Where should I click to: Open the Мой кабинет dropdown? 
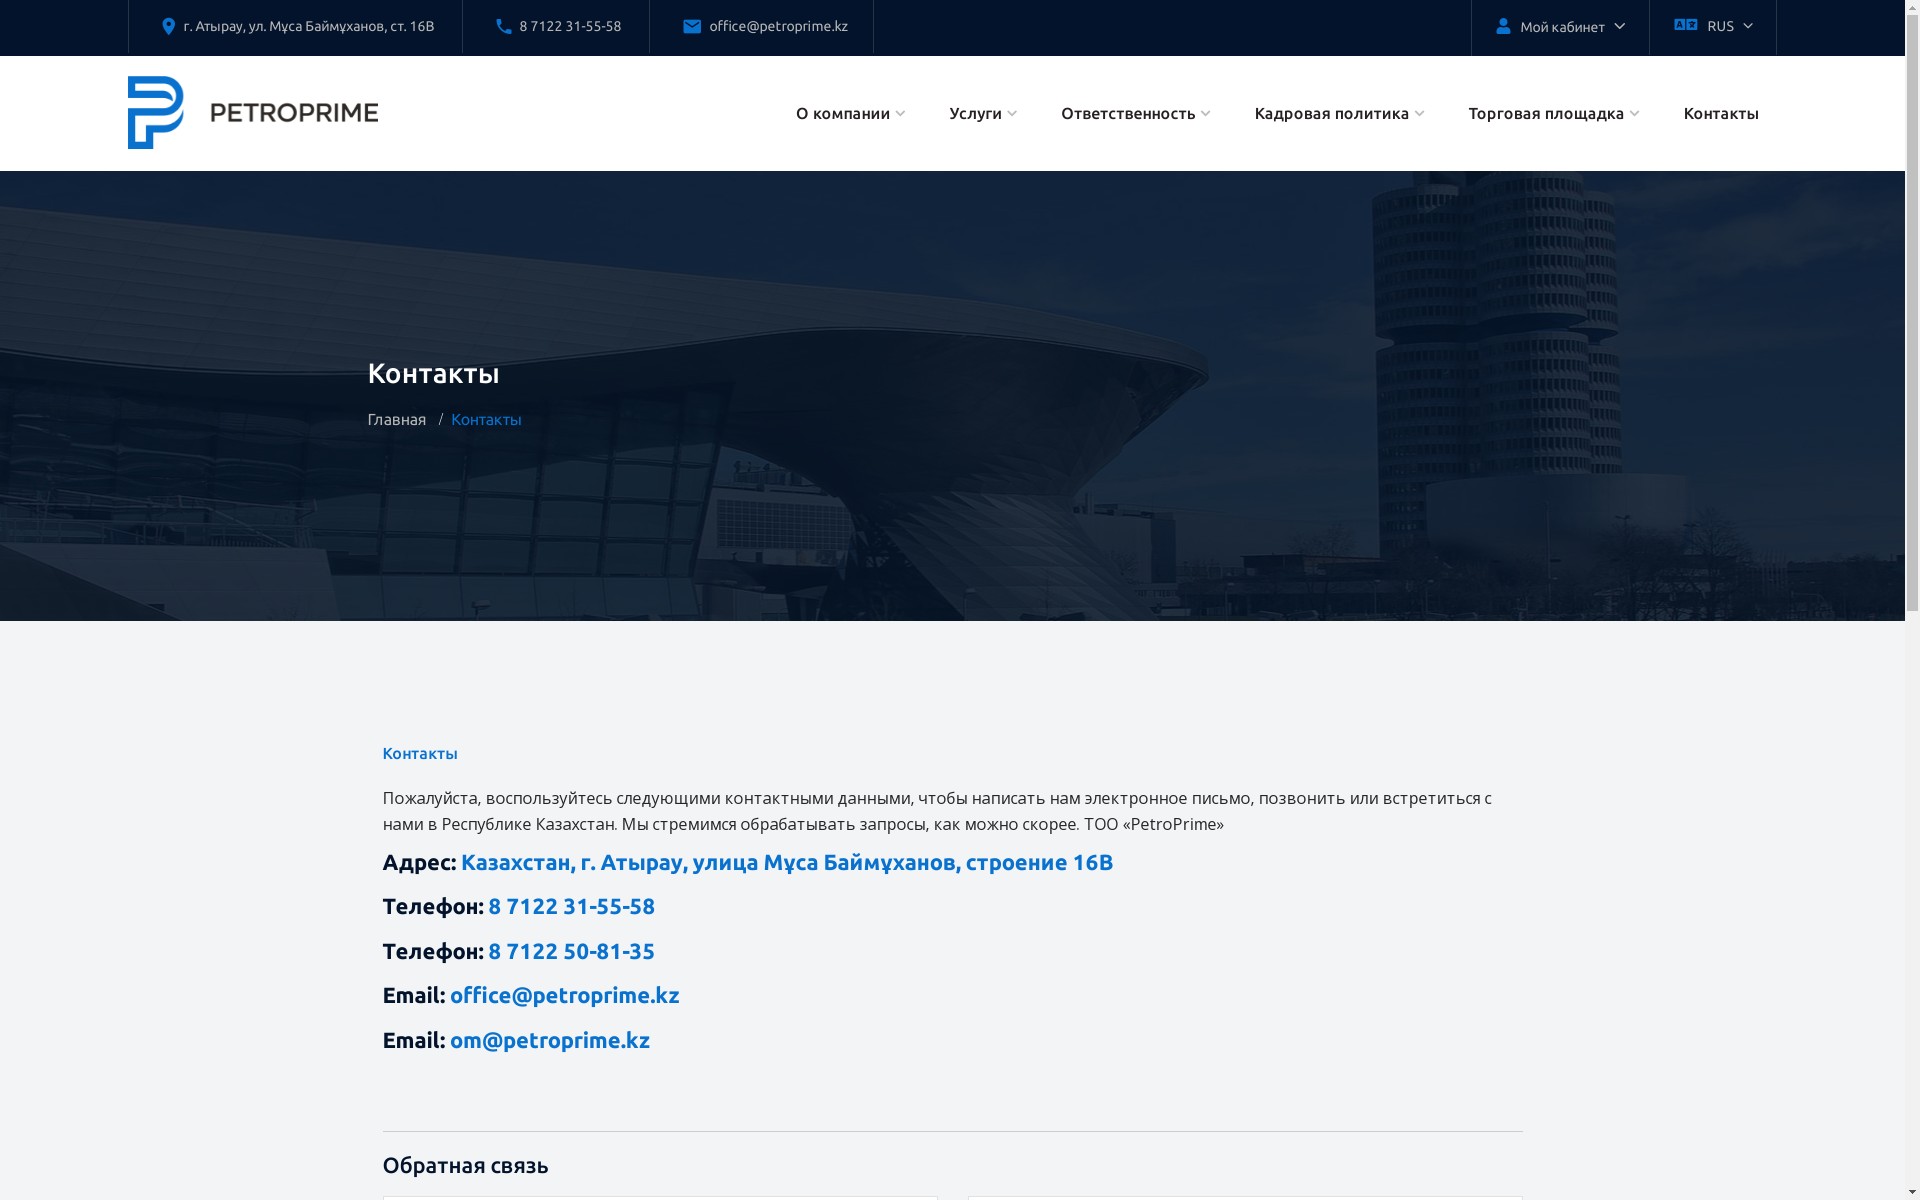click(1562, 27)
